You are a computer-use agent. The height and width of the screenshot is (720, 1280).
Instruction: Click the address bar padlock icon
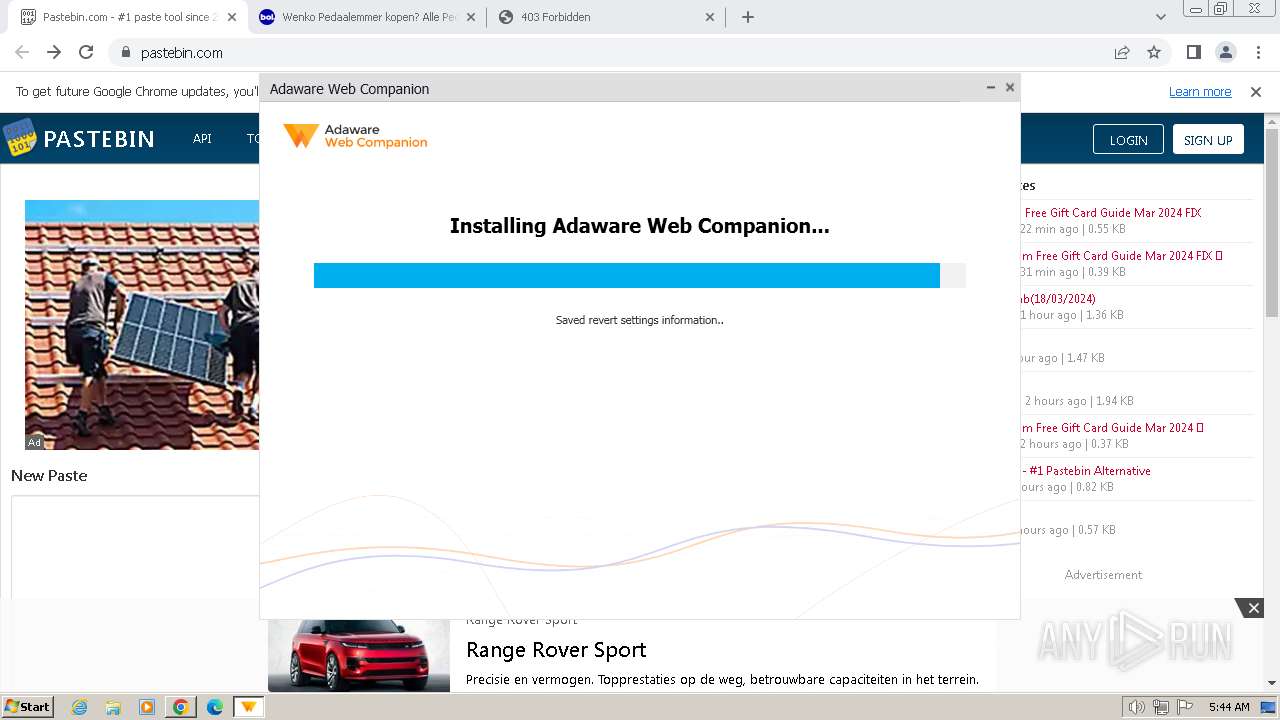click(x=125, y=52)
